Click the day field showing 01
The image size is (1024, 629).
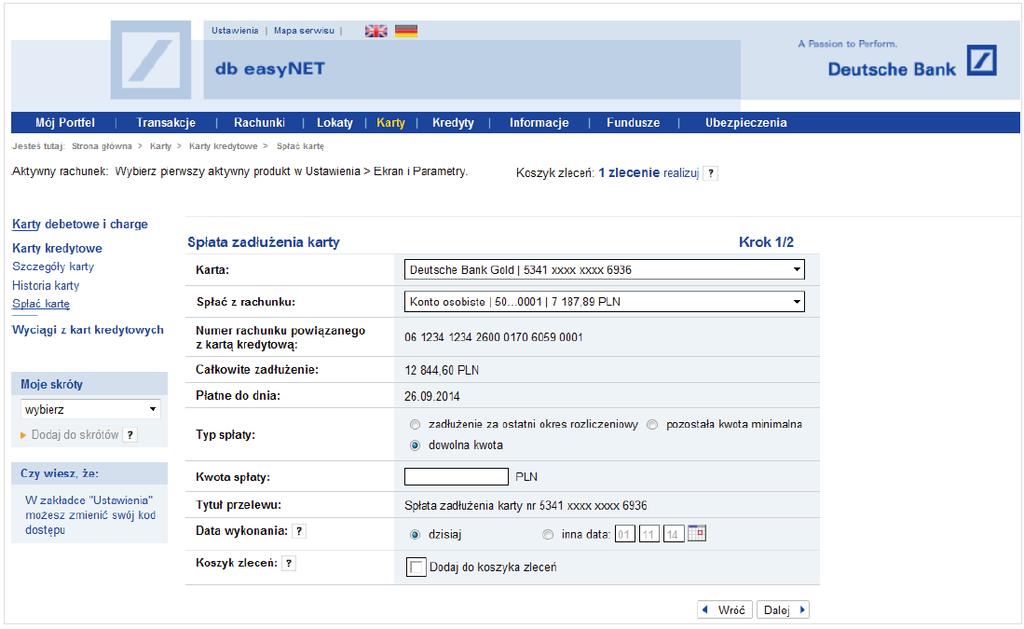pyautogui.click(x=625, y=534)
